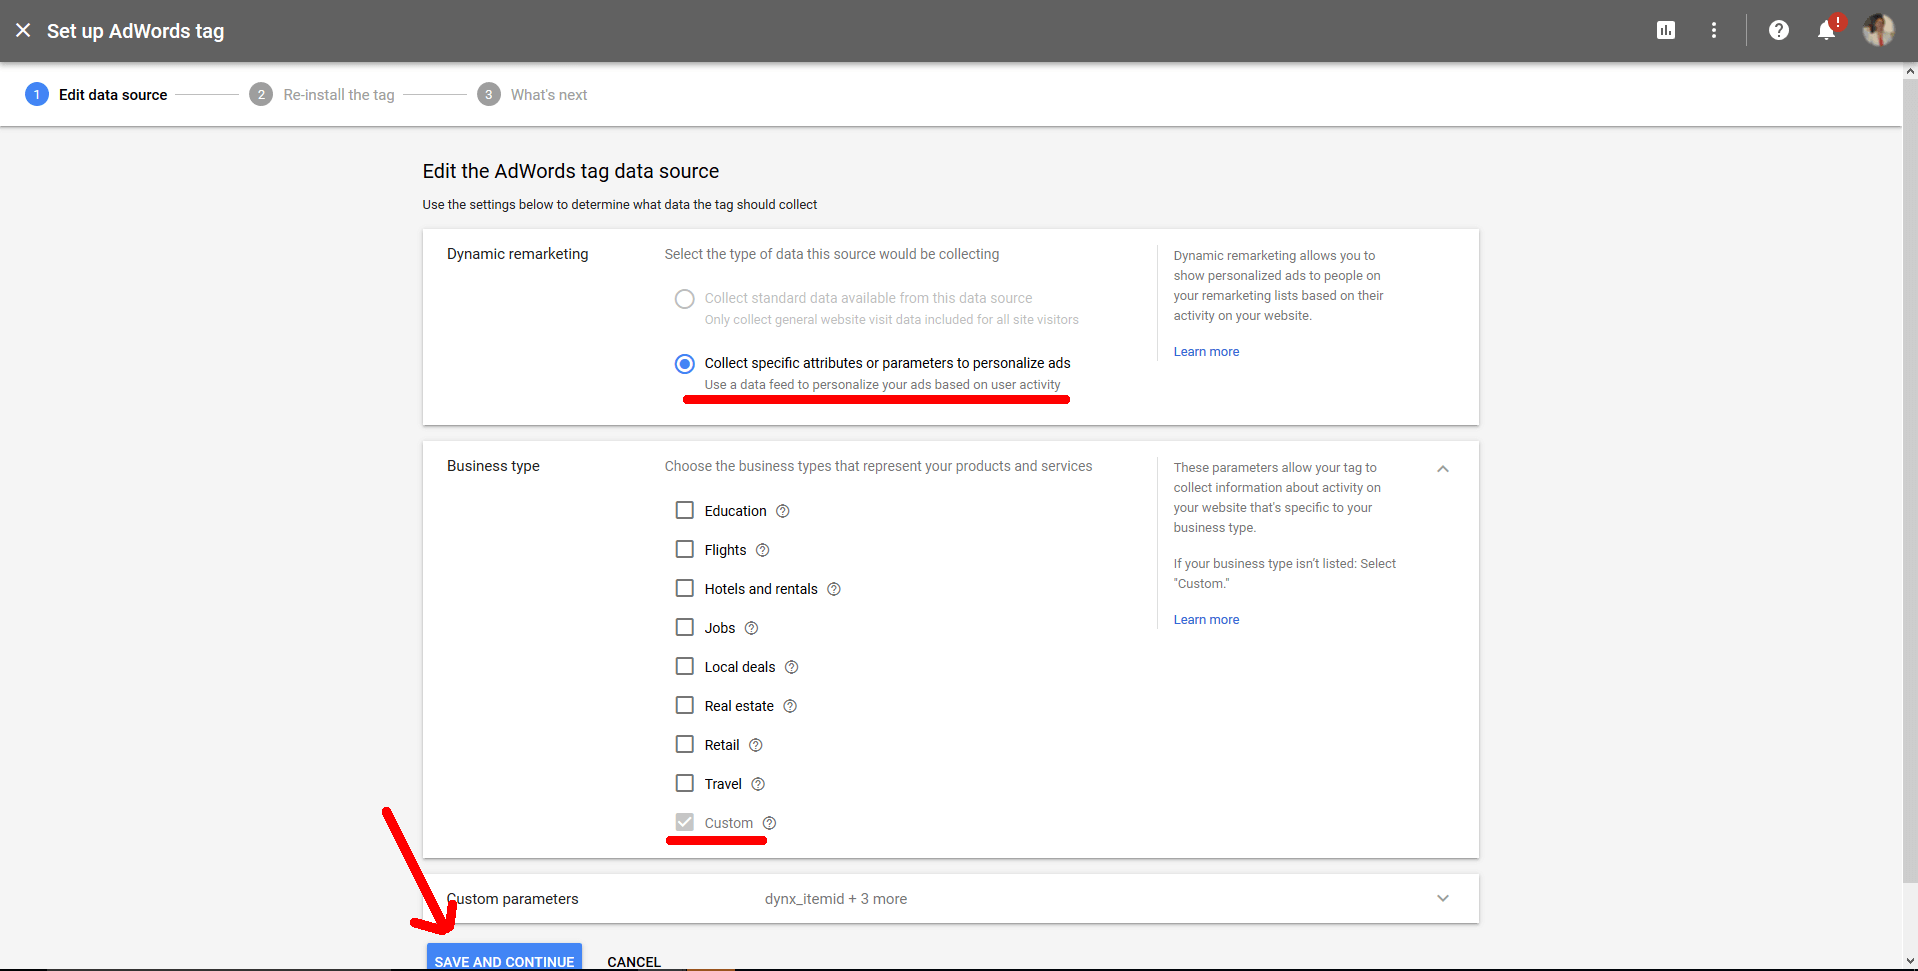Screen dimensions: 1918x971
Task: Click SAVE AND CONTINUE button
Action: coord(504,957)
